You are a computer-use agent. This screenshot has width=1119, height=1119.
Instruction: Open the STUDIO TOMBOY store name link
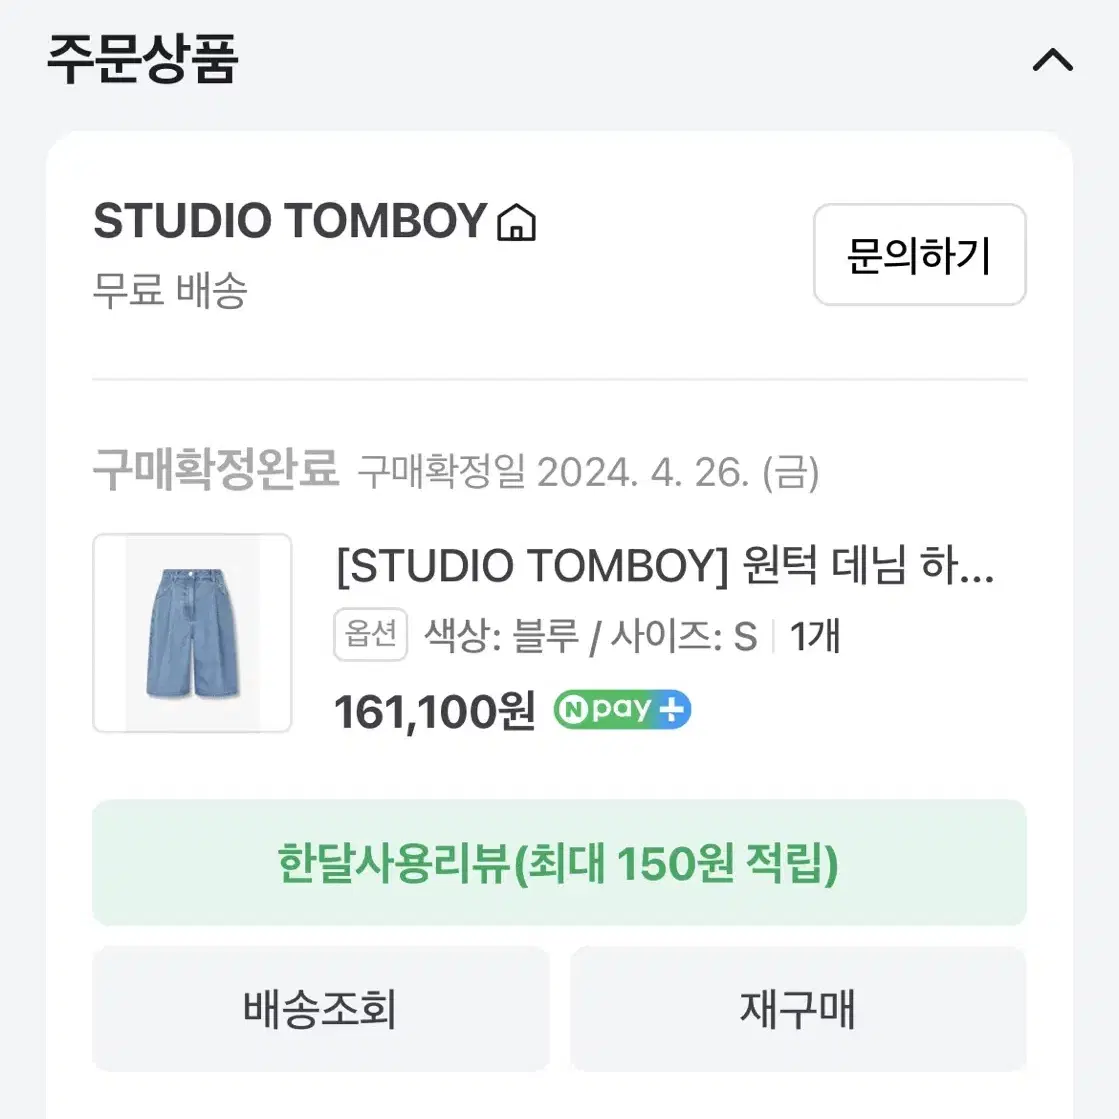[x=290, y=221]
